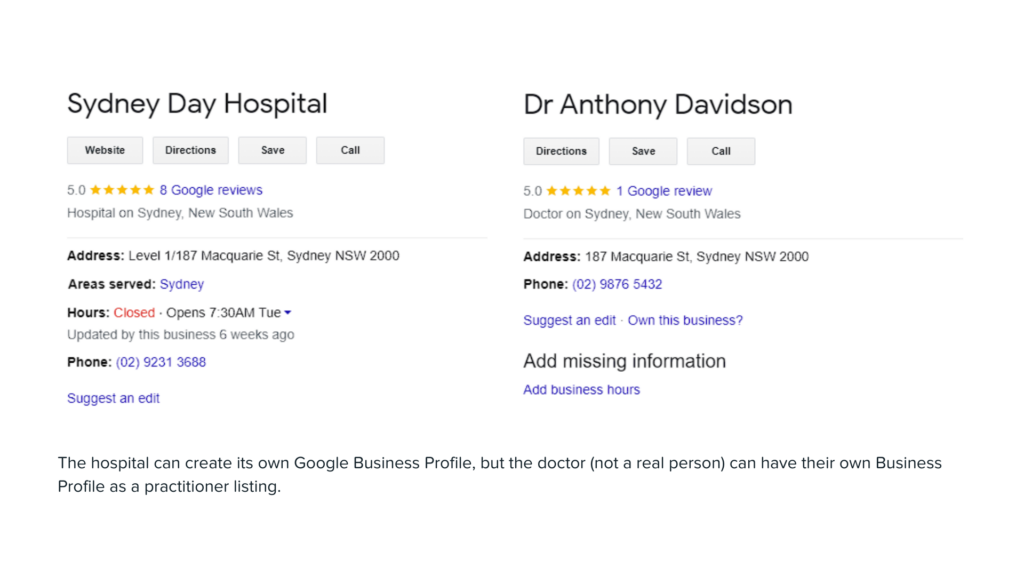The height and width of the screenshot is (576, 1024).
Task: Click Hospital on Sydney, New South Wales
Action: tap(180, 213)
